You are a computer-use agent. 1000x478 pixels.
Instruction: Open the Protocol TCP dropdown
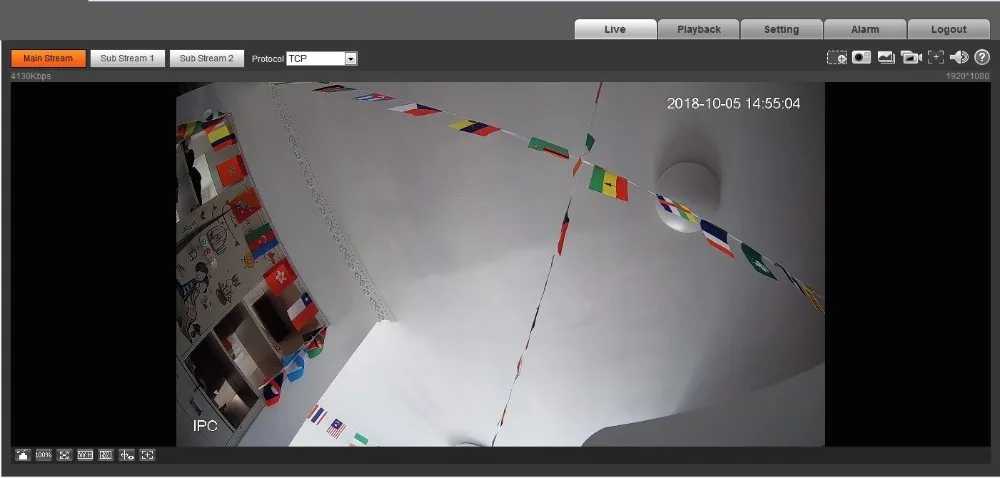click(x=322, y=59)
